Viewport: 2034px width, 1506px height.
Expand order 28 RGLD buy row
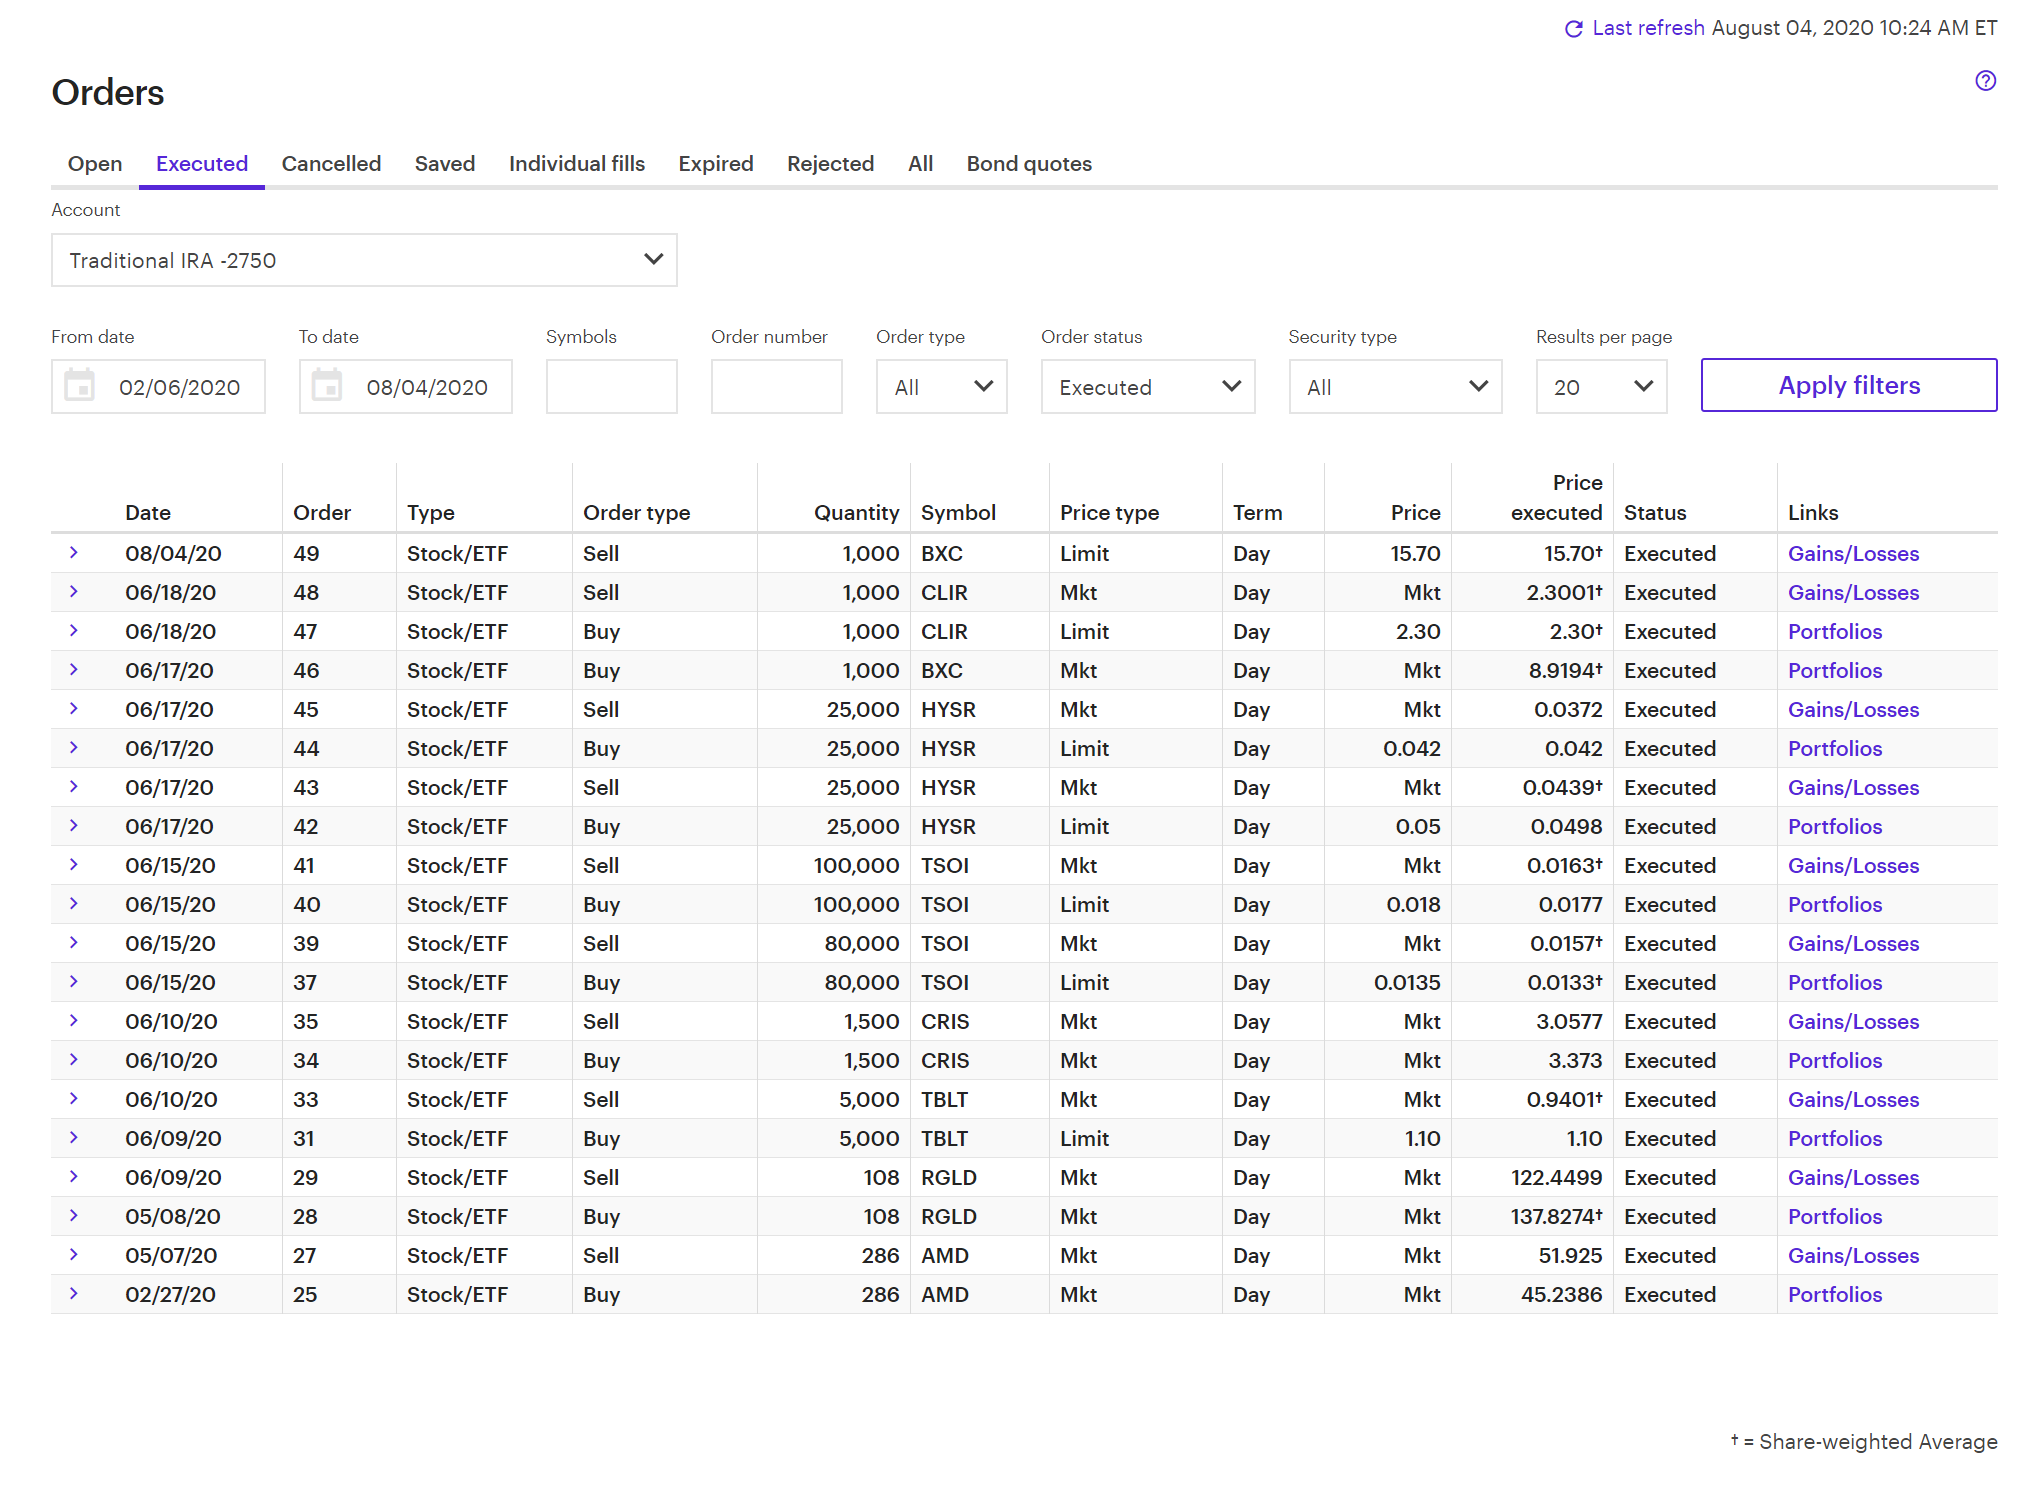[x=74, y=1216]
